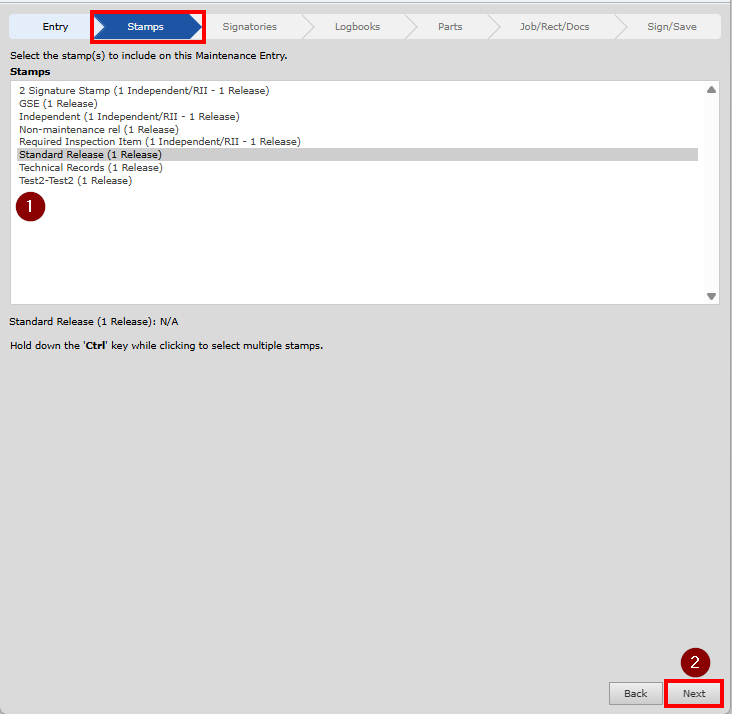Jump to the Job/Rect/Docs step

coord(554,27)
